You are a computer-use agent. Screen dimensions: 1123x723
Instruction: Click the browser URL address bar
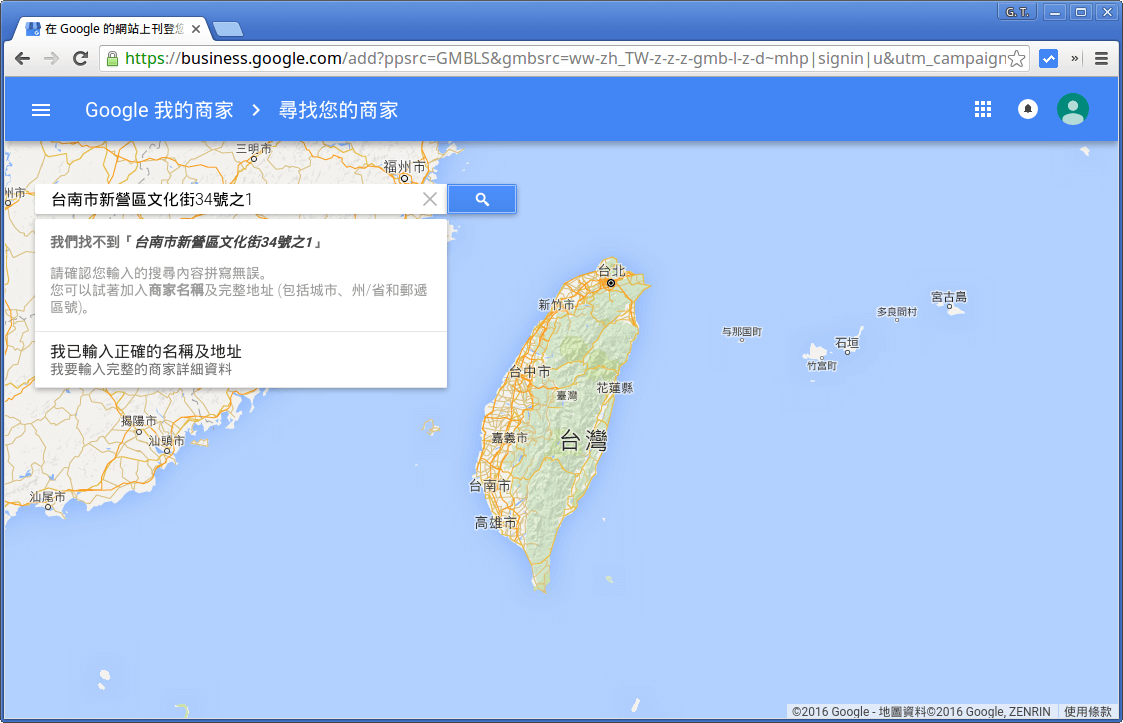tap(560, 59)
